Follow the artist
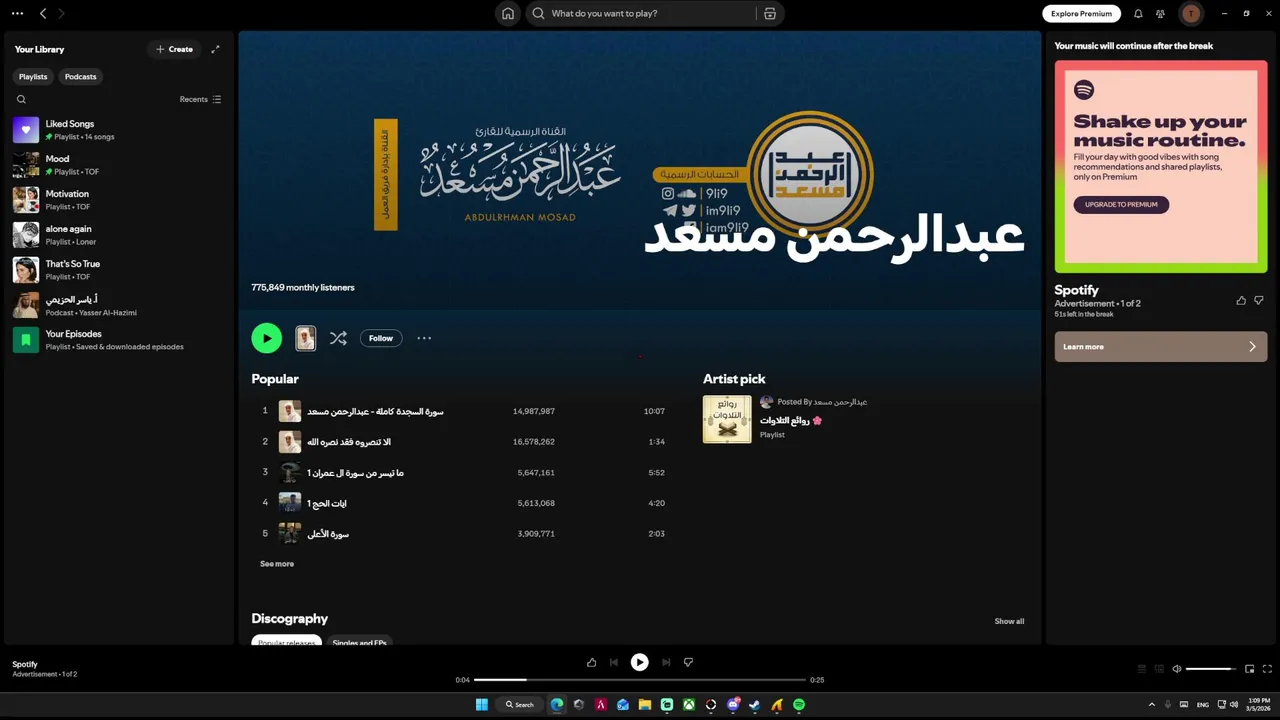Viewport: 1280px width, 720px height. [381, 338]
